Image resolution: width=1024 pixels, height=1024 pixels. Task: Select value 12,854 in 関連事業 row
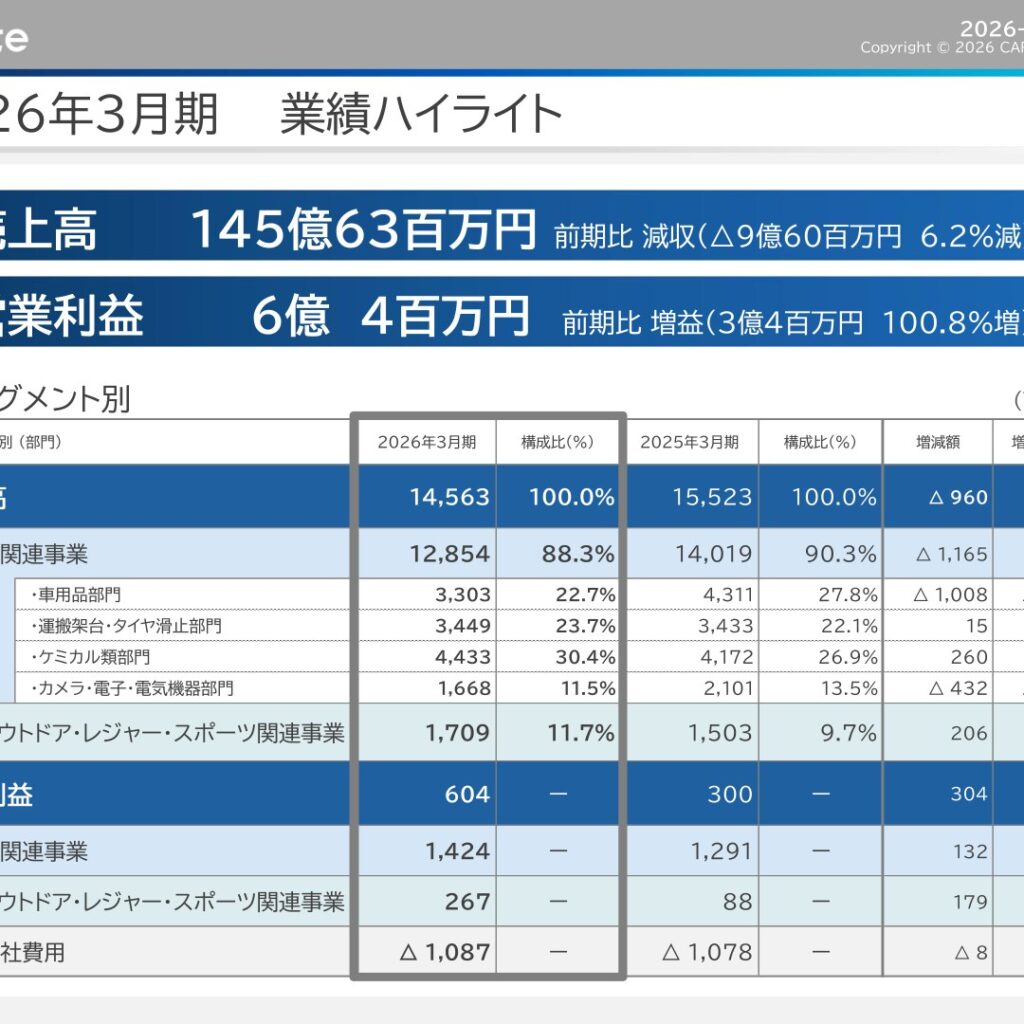449,554
